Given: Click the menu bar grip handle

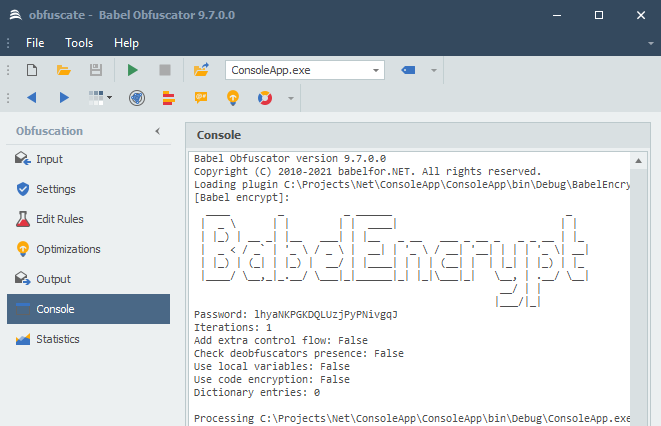Looking at the screenshot, I should (8, 43).
